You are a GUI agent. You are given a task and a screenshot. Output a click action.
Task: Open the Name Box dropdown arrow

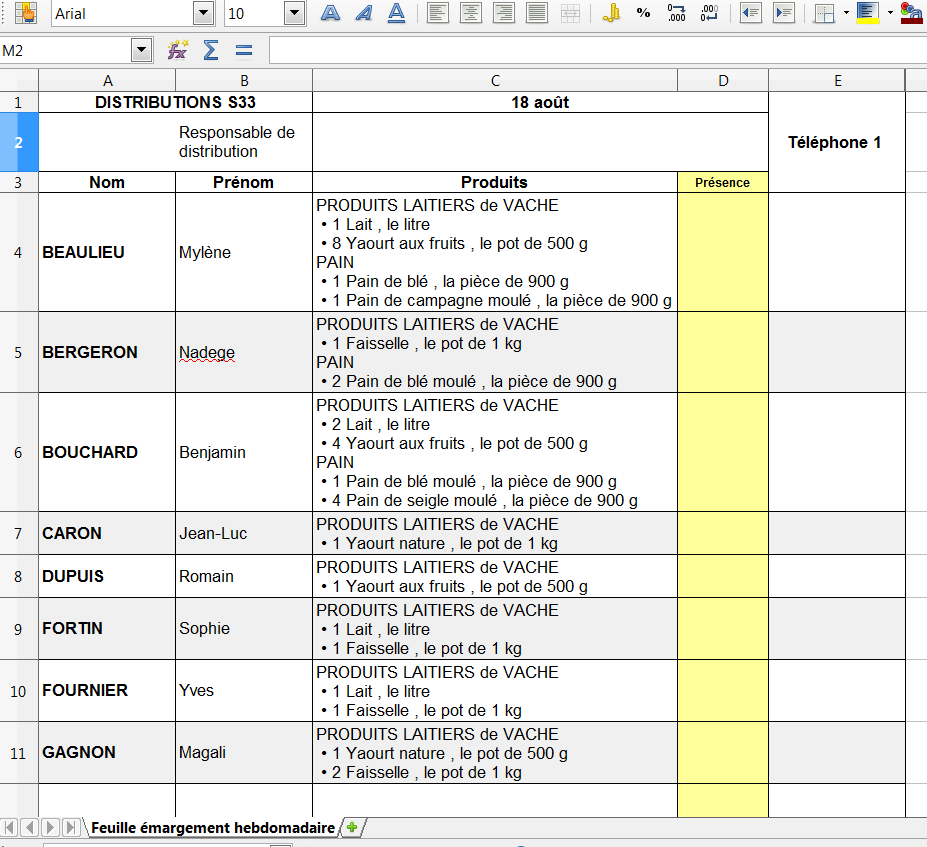tap(141, 51)
